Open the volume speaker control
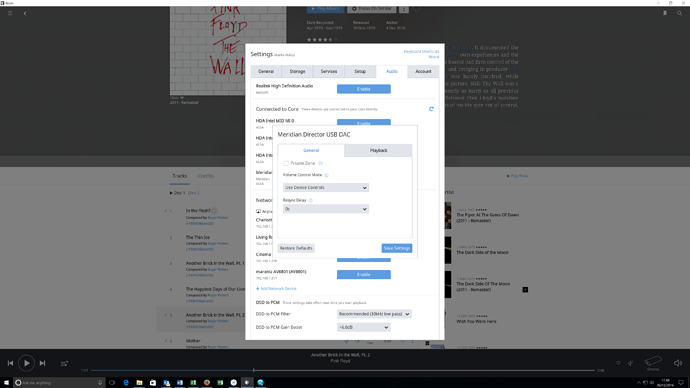 pyautogui.click(x=678, y=363)
